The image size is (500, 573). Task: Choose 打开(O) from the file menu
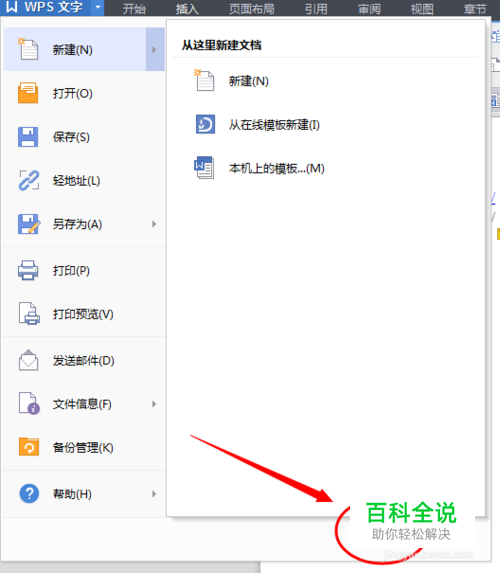click(84, 93)
